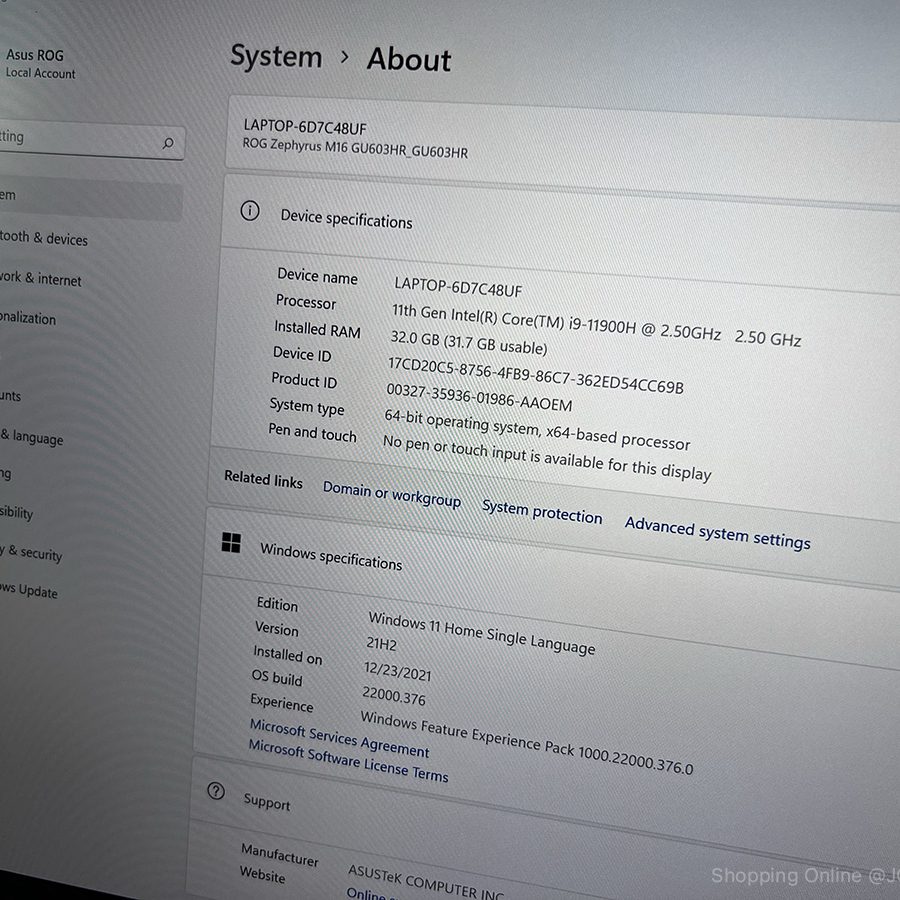
Task: Select the 32.0 GB installed RAM value
Action: (x=469, y=342)
